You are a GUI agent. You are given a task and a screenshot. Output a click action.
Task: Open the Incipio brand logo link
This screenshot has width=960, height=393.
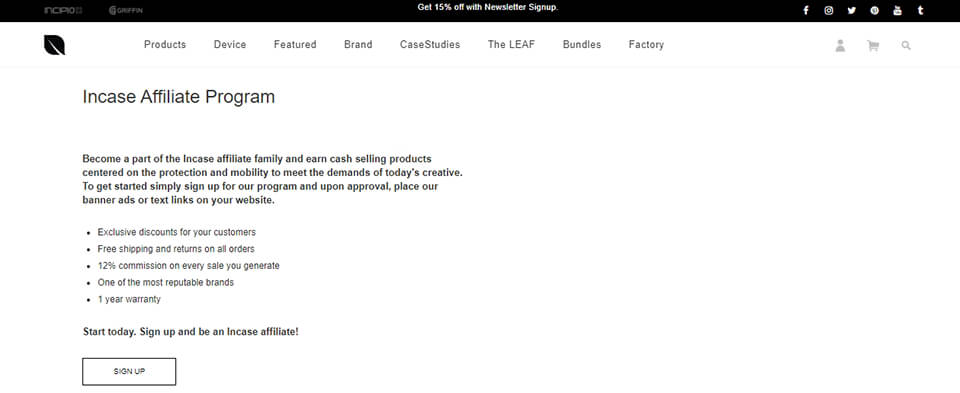(x=63, y=10)
